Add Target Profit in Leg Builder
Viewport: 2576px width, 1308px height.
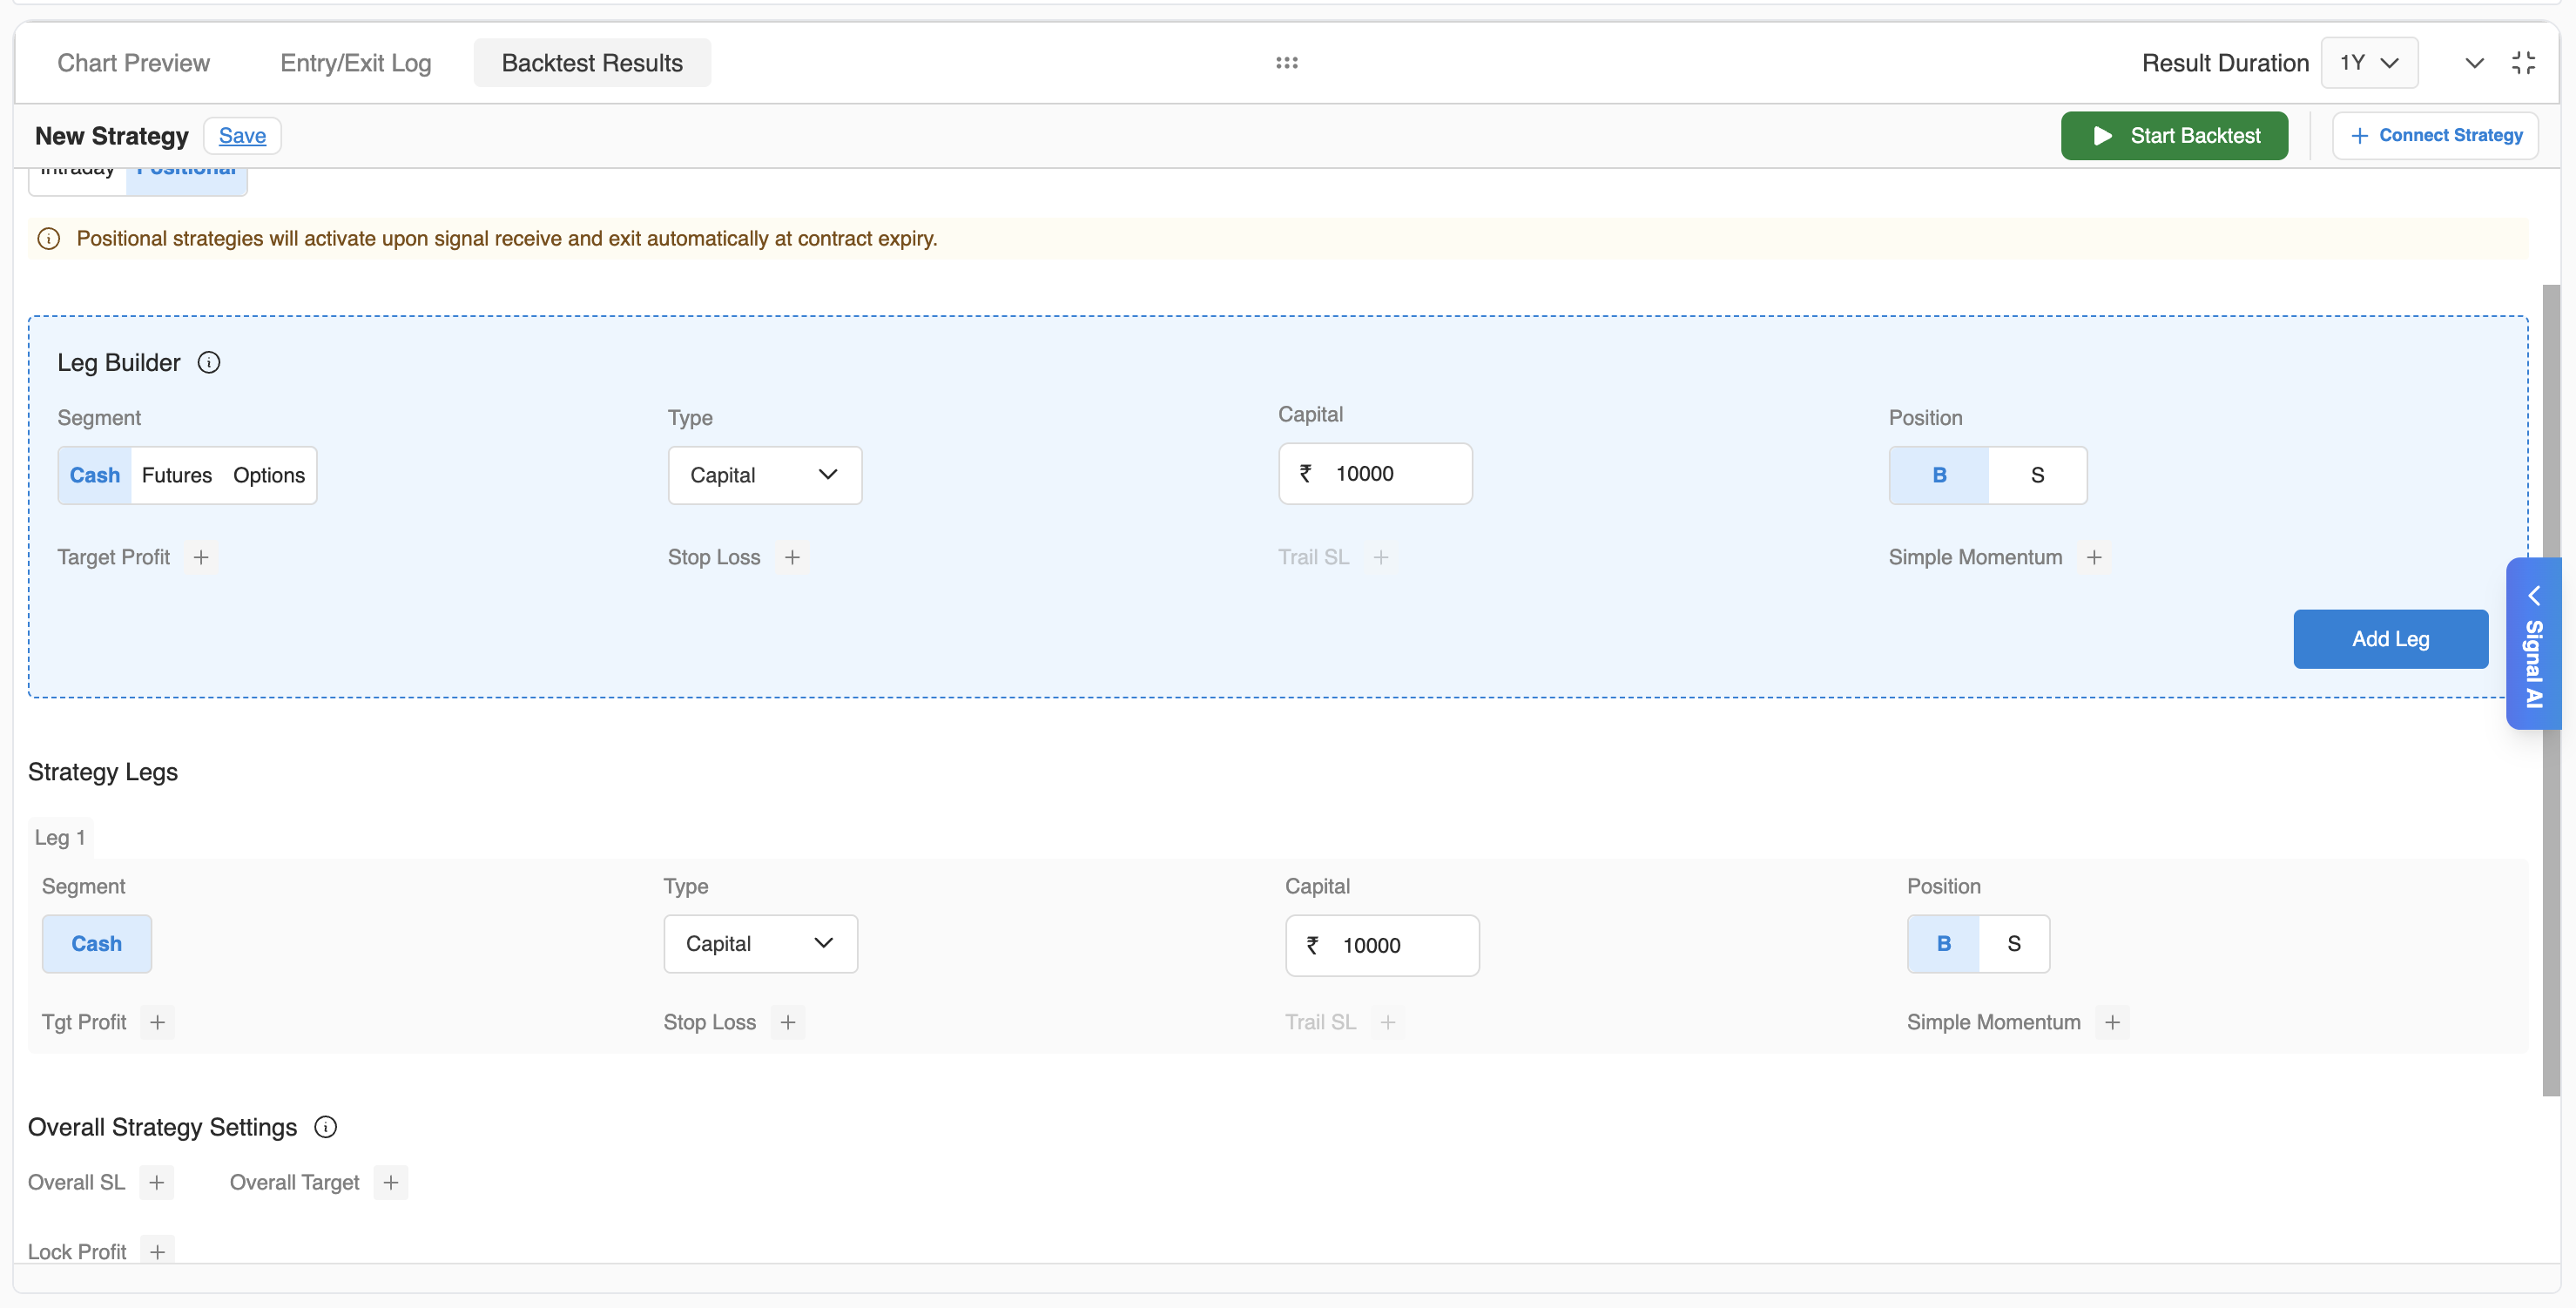pos(201,557)
